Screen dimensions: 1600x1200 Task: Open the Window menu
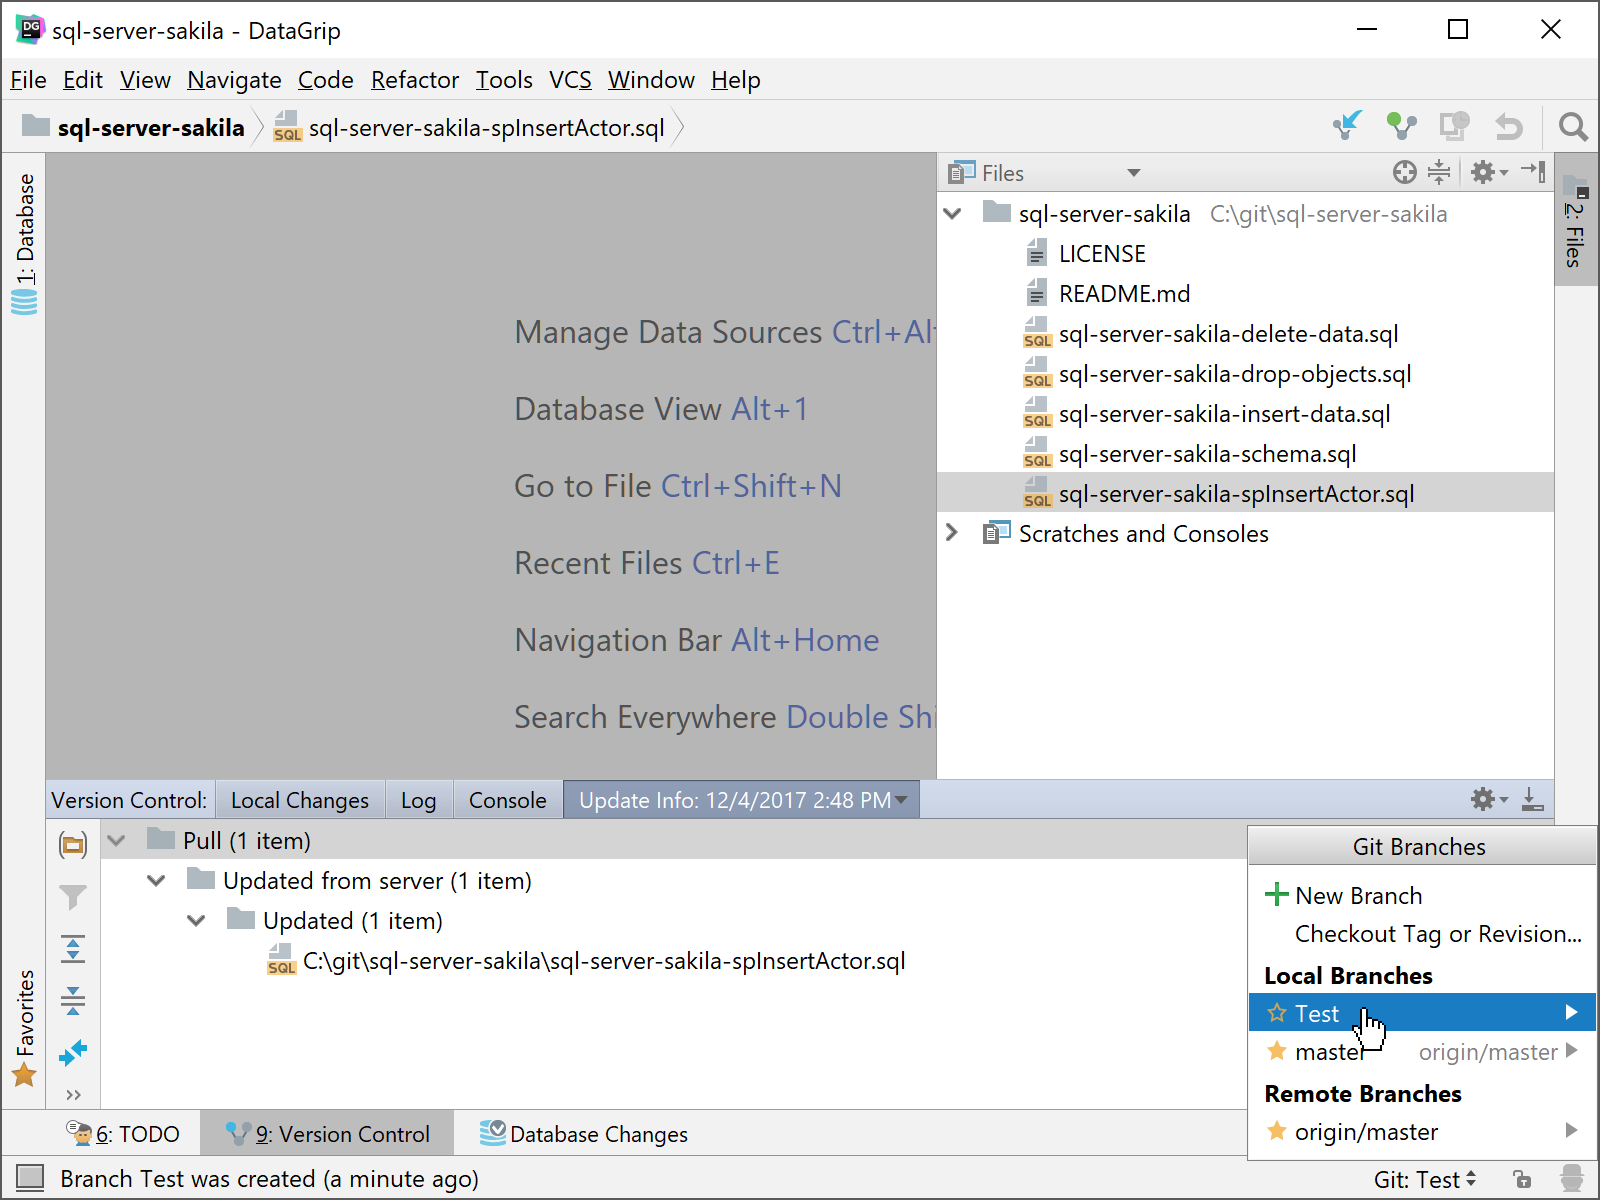point(651,80)
